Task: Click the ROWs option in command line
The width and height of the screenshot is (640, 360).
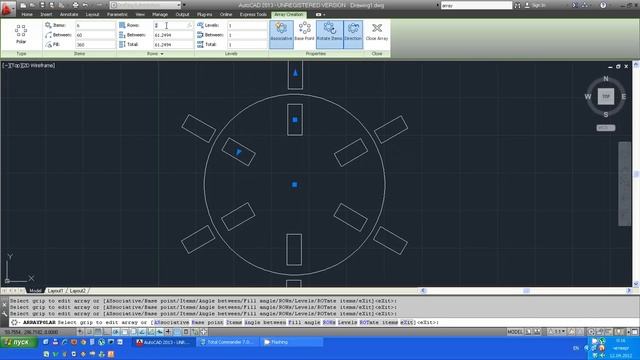Action: [x=329, y=322]
